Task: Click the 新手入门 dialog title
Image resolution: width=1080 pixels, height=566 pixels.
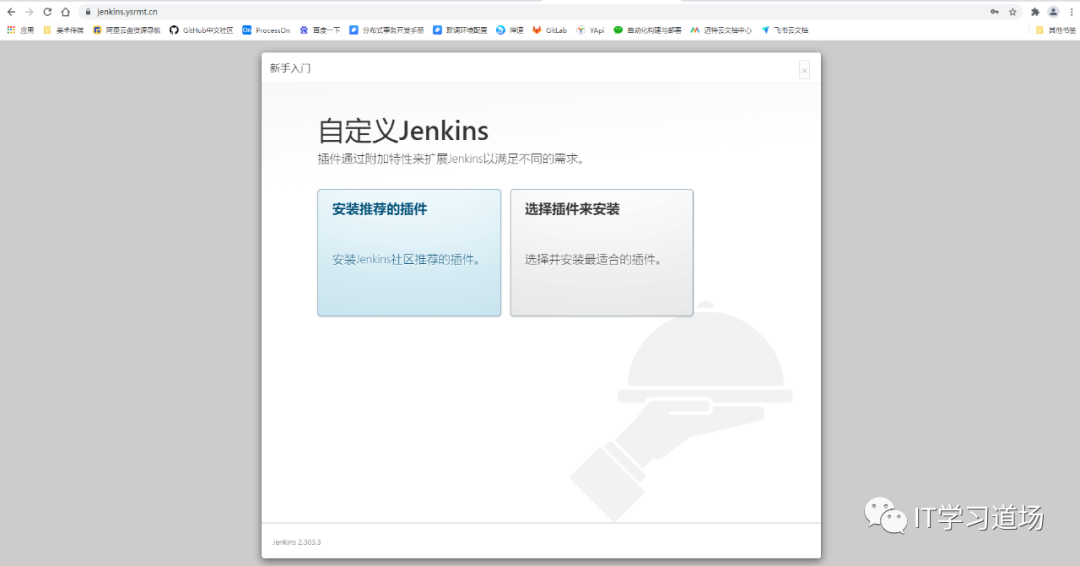Action: coord(290,68)
